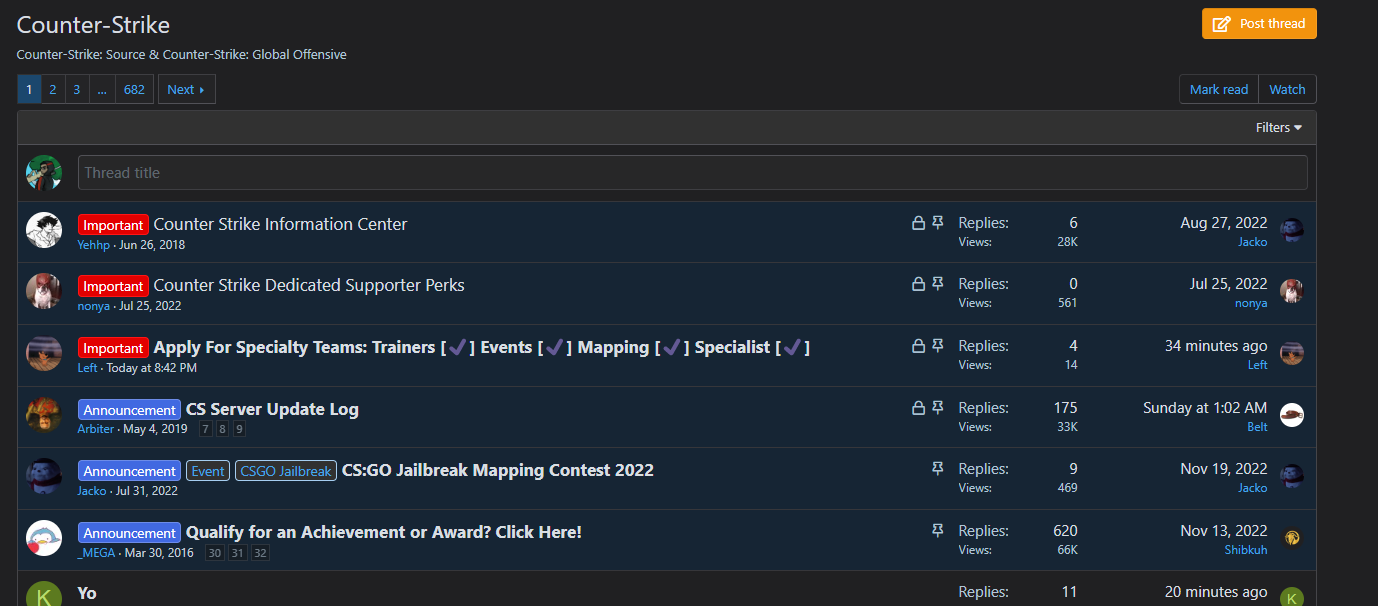Viewport: 1378px width, 606px height.
Task: Expand the pagination ellipsis menu
Action: tap(102, 89)
